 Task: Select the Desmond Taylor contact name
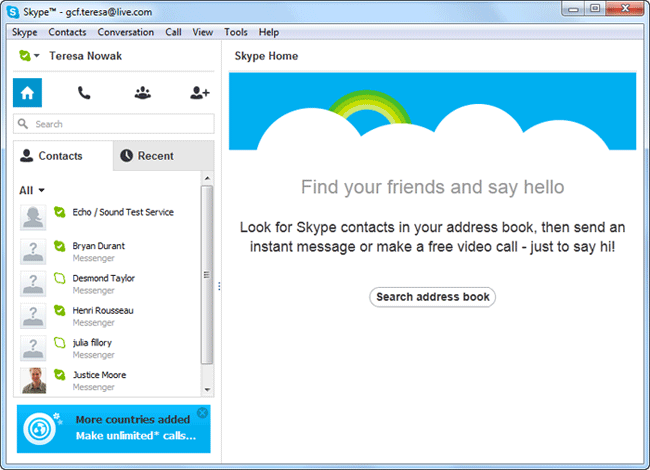point(104,278)
